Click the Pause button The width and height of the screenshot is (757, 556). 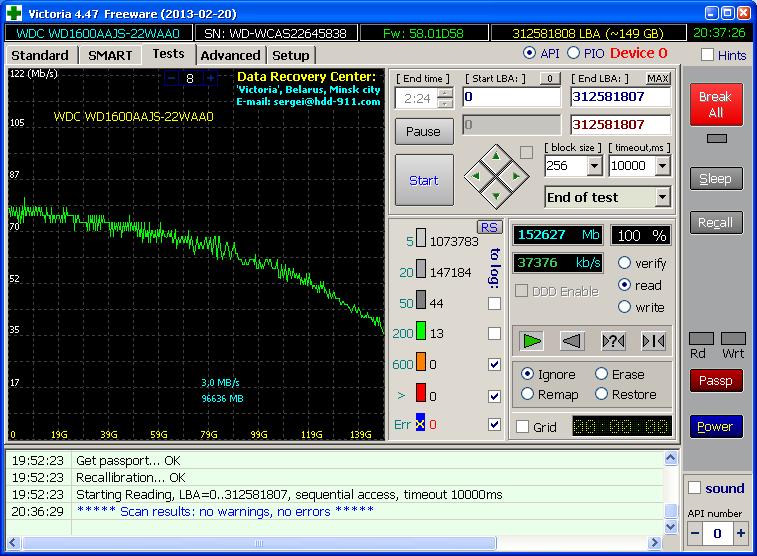pyautogui.click(x=423, y=132)
